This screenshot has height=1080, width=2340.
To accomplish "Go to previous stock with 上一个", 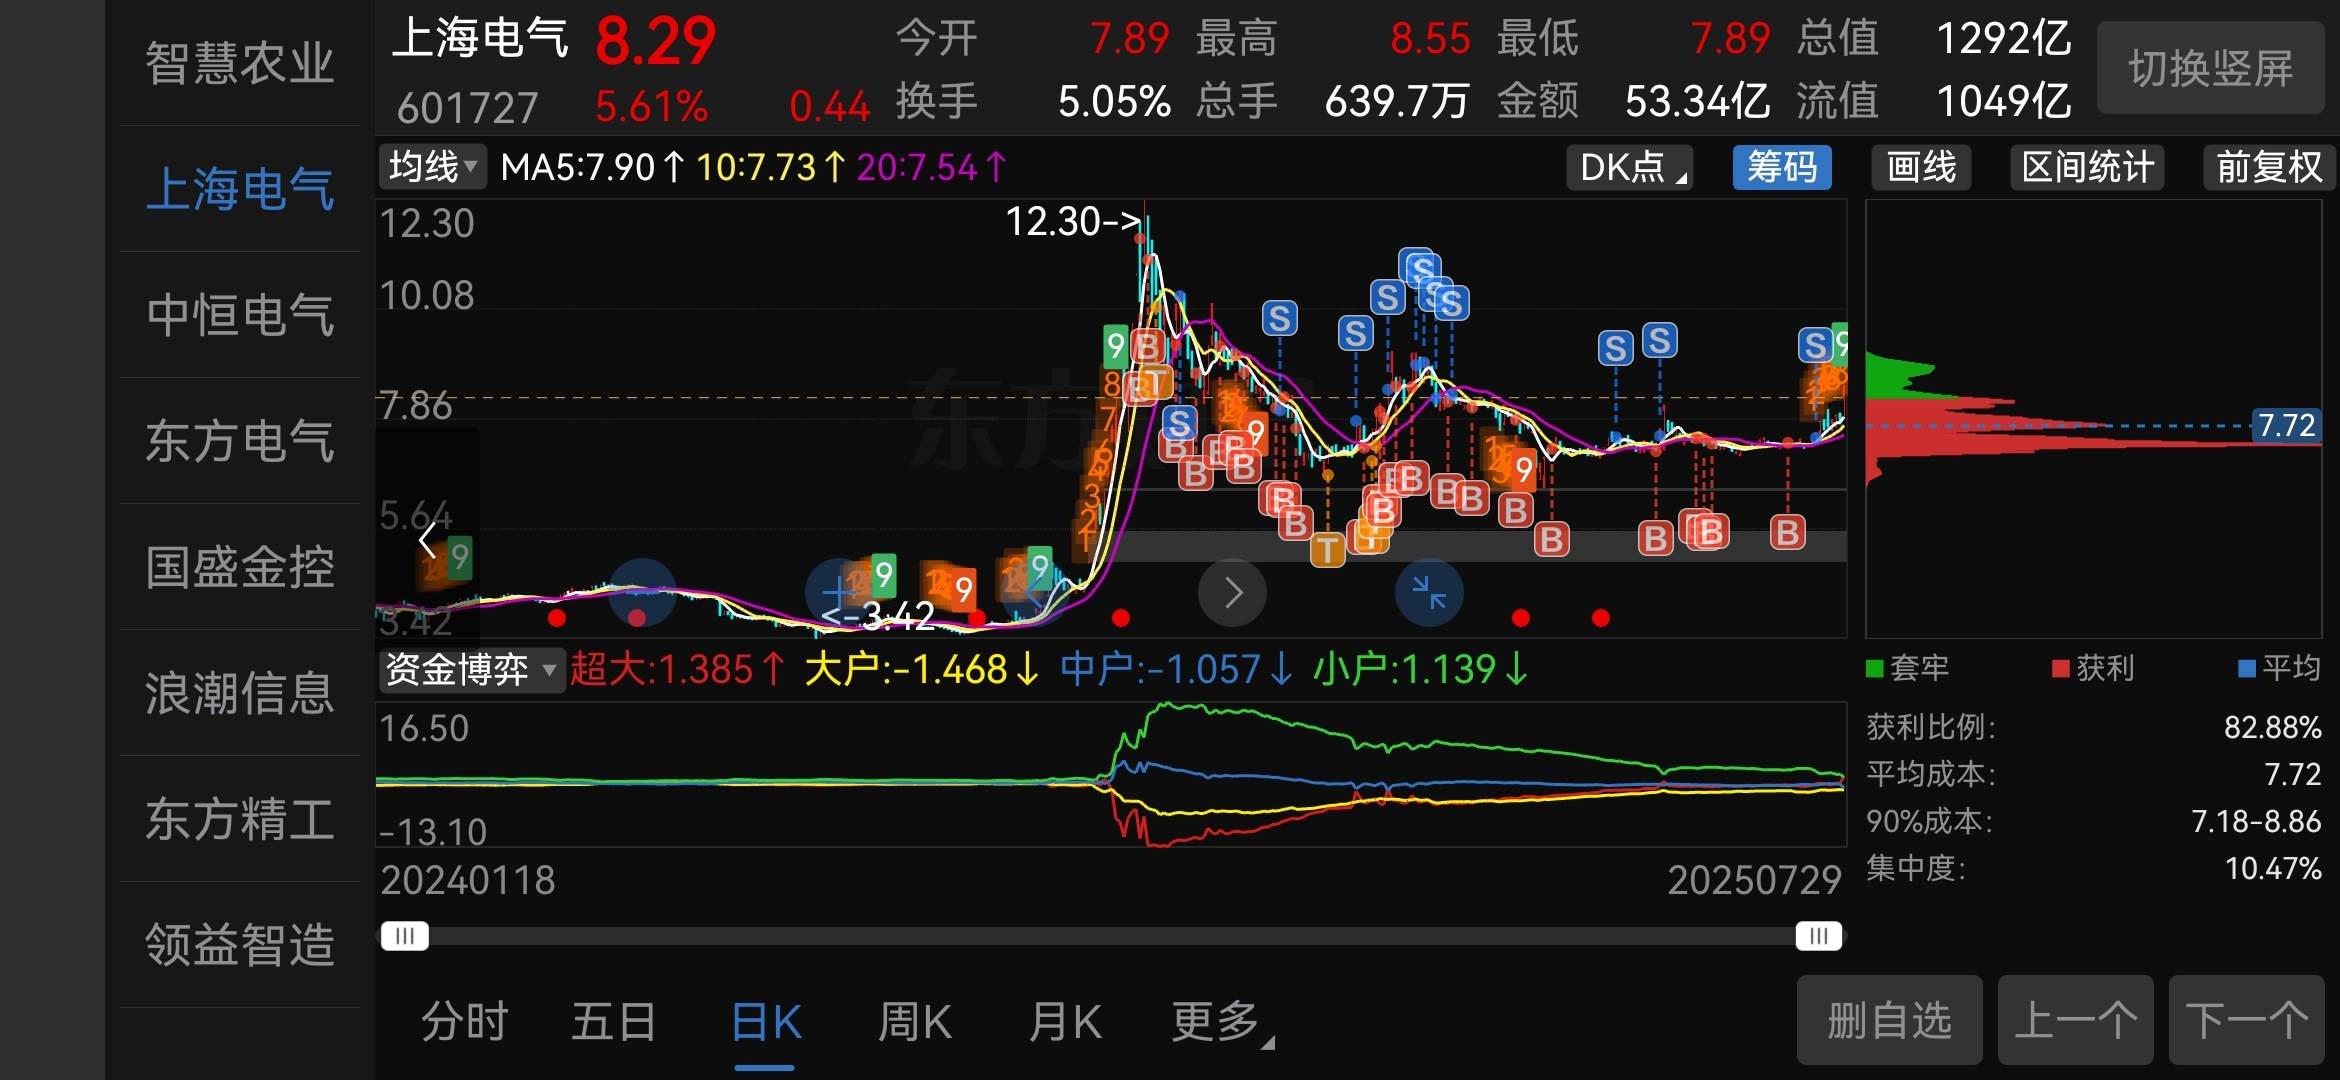I will coord(2075,1020).
